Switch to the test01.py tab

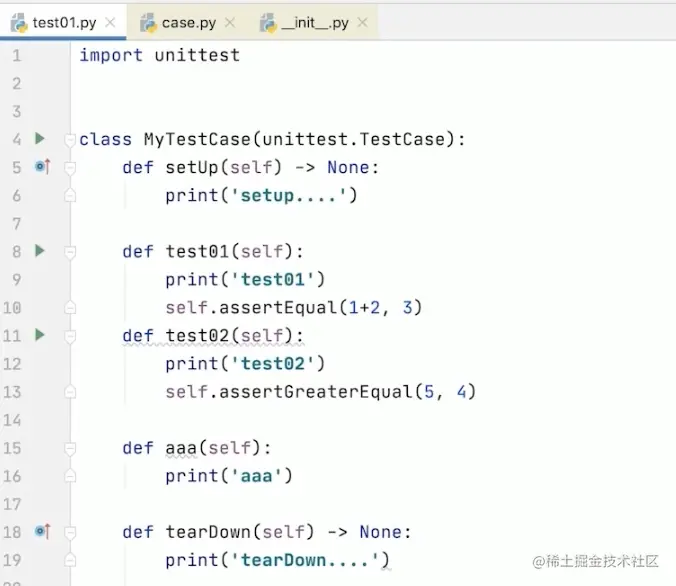(64, 22)
